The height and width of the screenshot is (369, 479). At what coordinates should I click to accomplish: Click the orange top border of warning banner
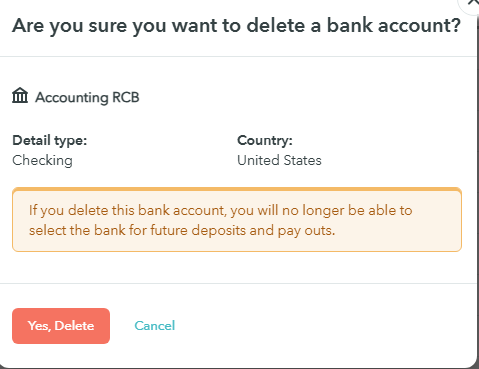237,189
